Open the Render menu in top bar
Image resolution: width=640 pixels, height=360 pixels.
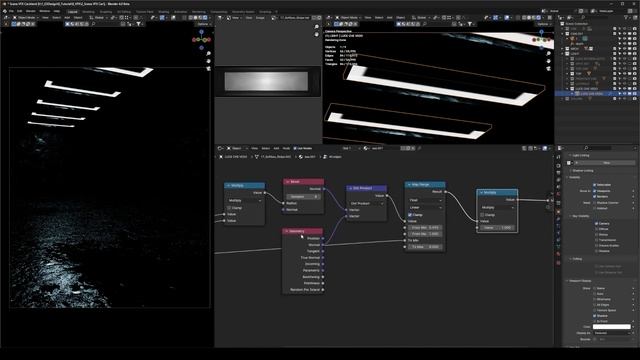click(31, 11)
